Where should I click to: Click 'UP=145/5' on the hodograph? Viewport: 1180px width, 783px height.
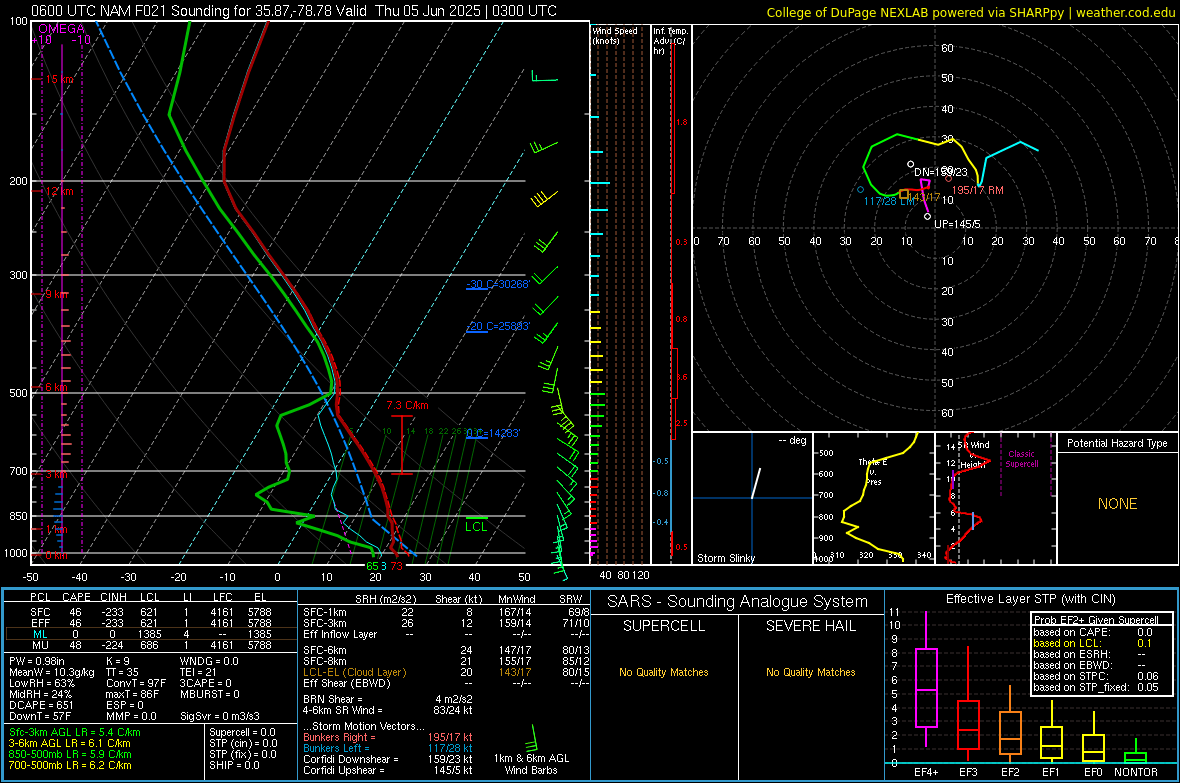(x=957, y=224)
